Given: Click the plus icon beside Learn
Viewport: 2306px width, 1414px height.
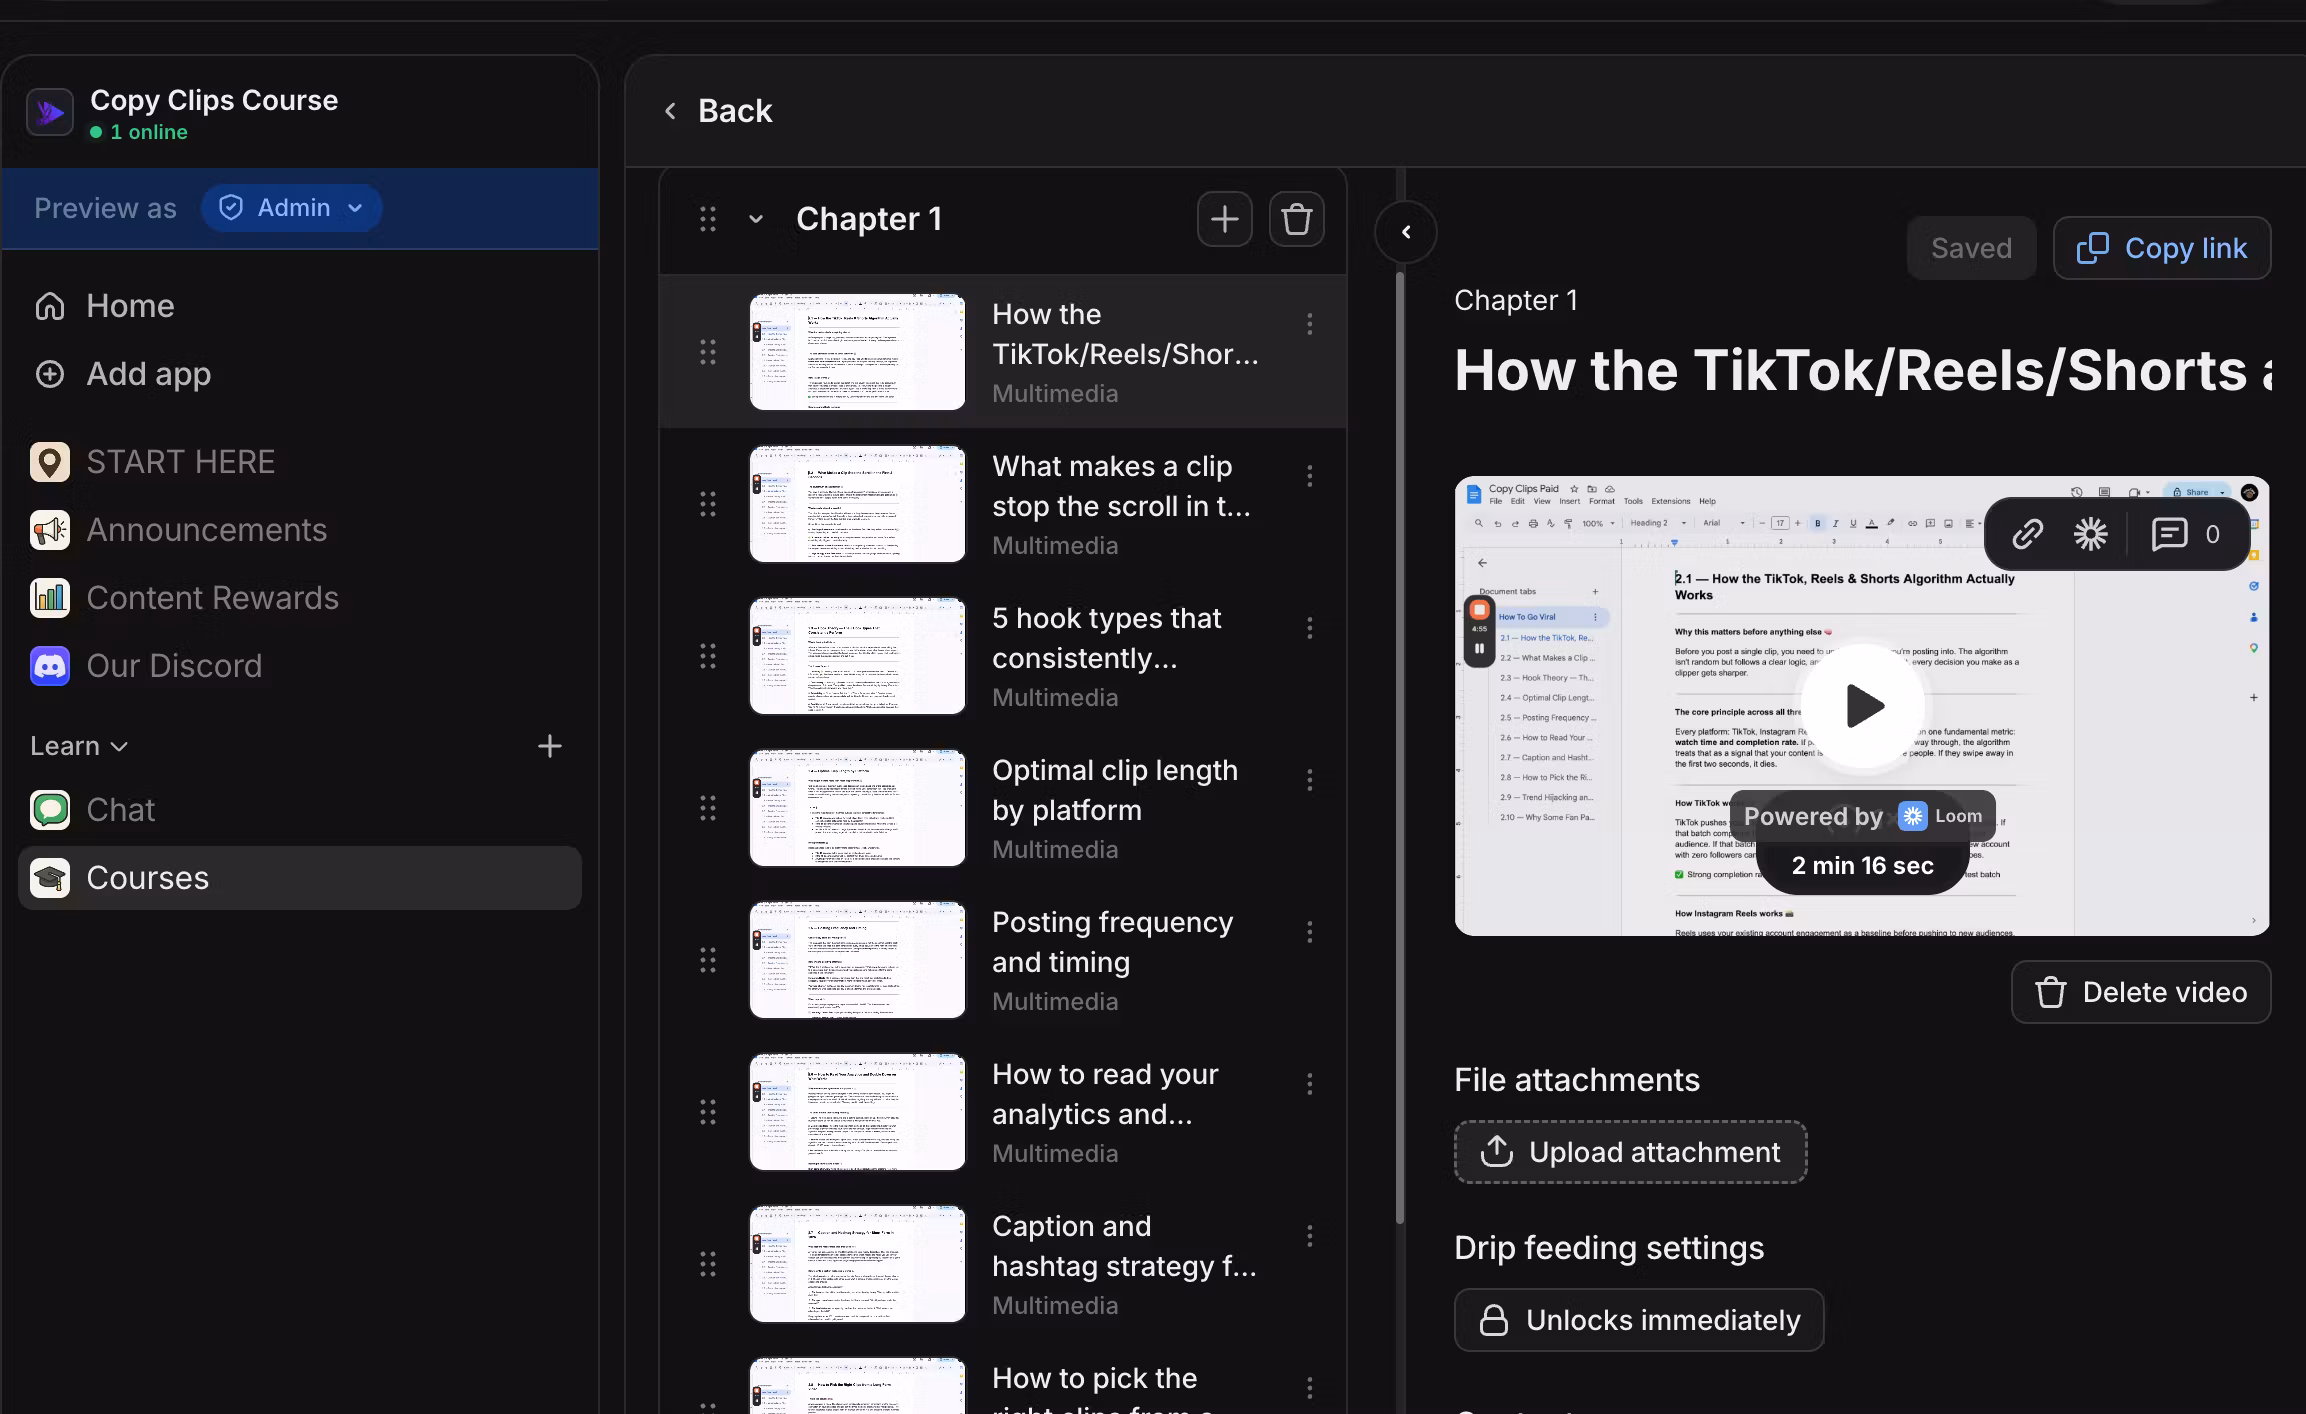Looking at the screenshot, I should [x=549, y=746].
